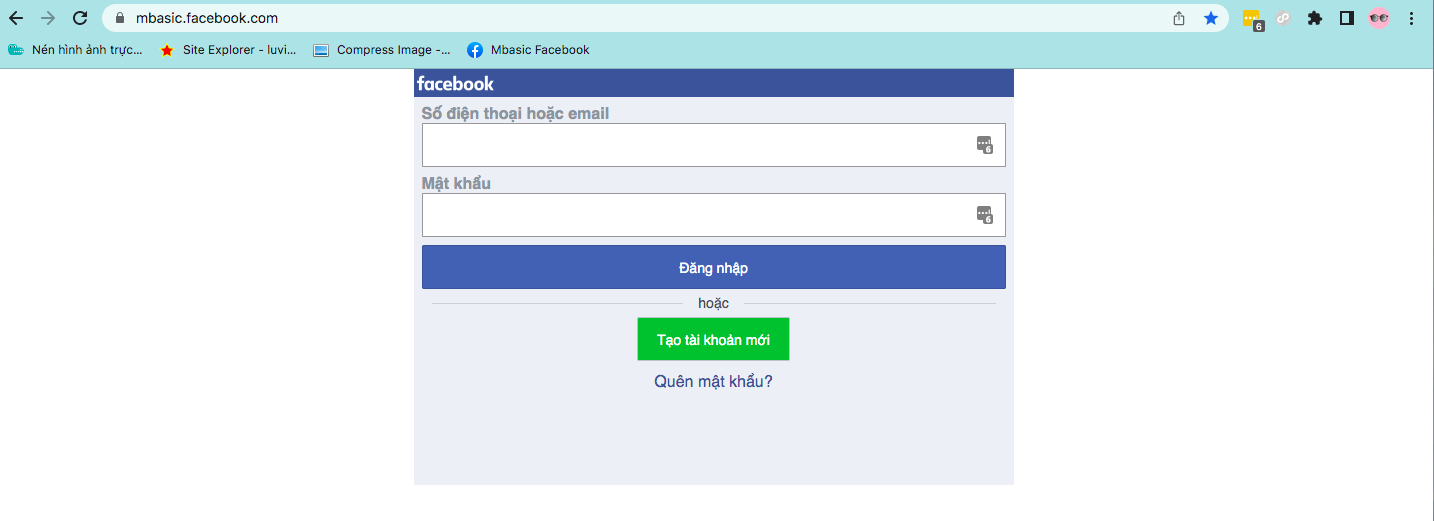1434x521 pixels.
Task: Click password manager icon in password field
Action: [985, 215]
